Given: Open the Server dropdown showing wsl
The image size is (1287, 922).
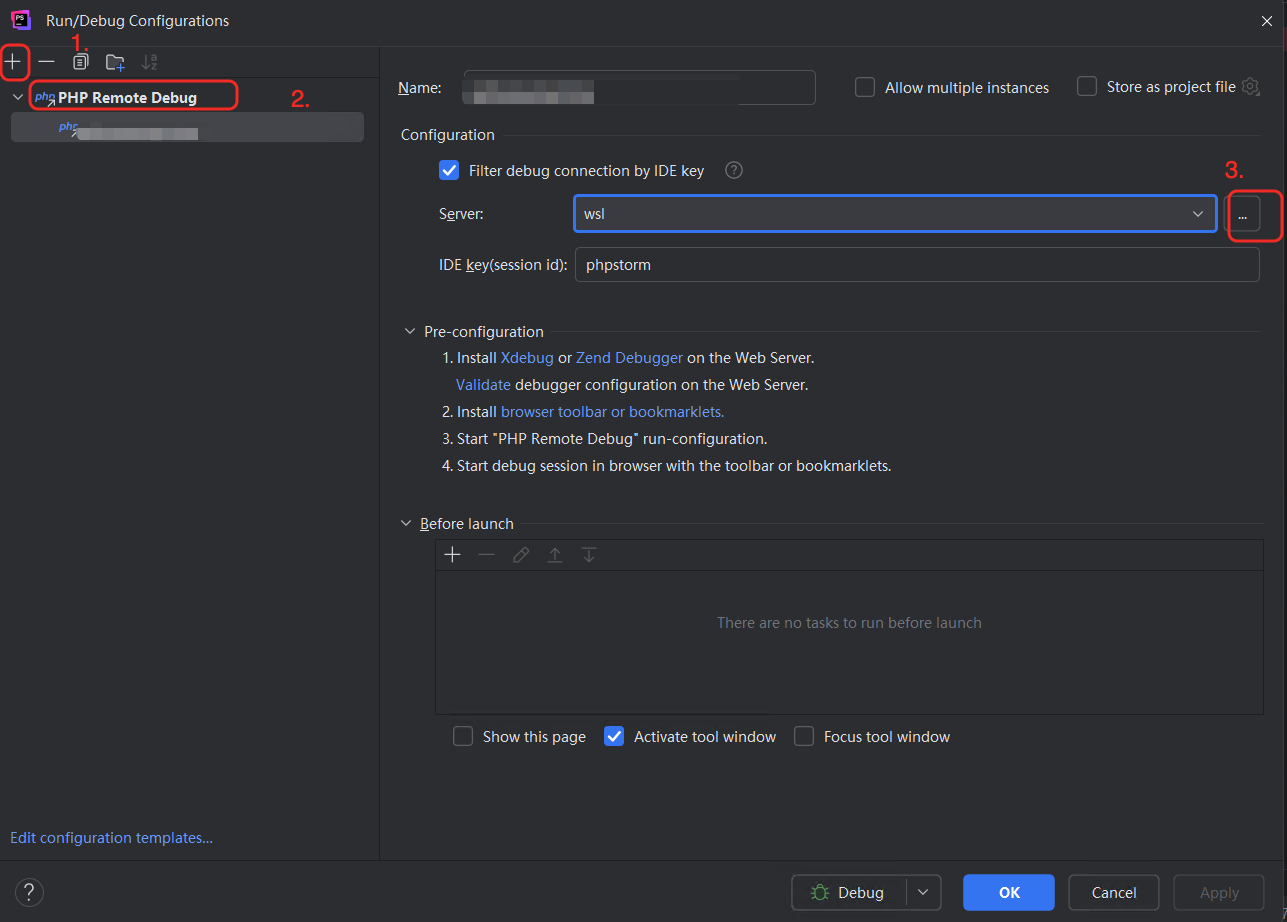Looking at the screenshot, I should tap(896, 214).
